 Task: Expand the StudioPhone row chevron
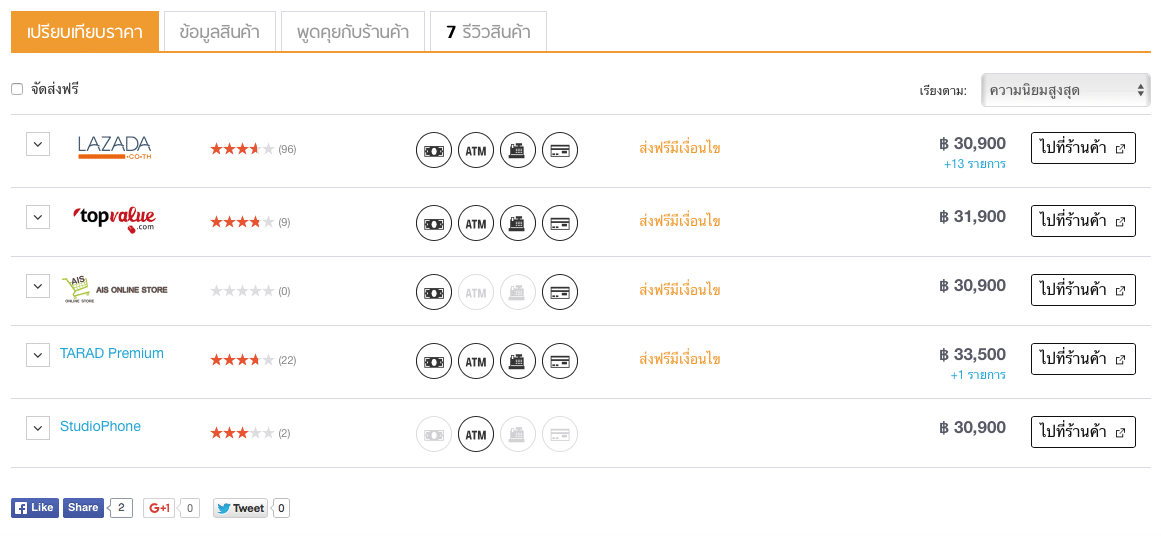tap(38, 428)
